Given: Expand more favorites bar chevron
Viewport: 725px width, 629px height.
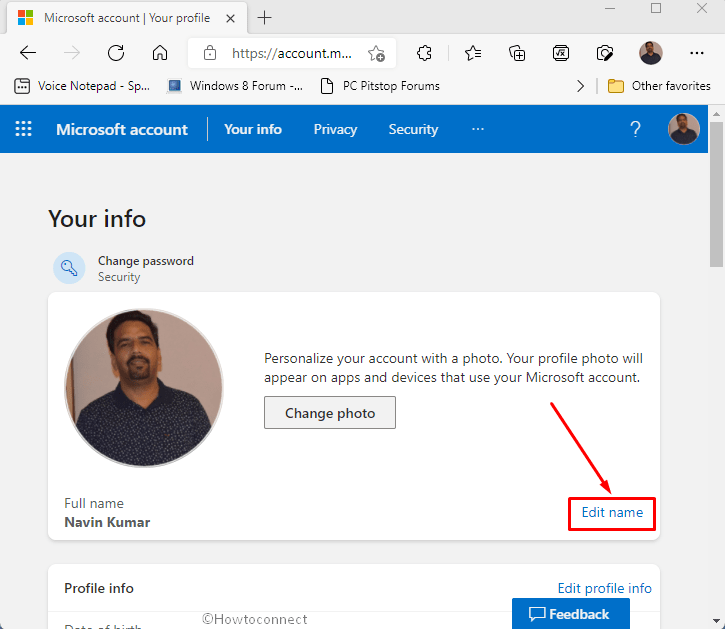Looking at the screenshot, I should tap(580, 86).
